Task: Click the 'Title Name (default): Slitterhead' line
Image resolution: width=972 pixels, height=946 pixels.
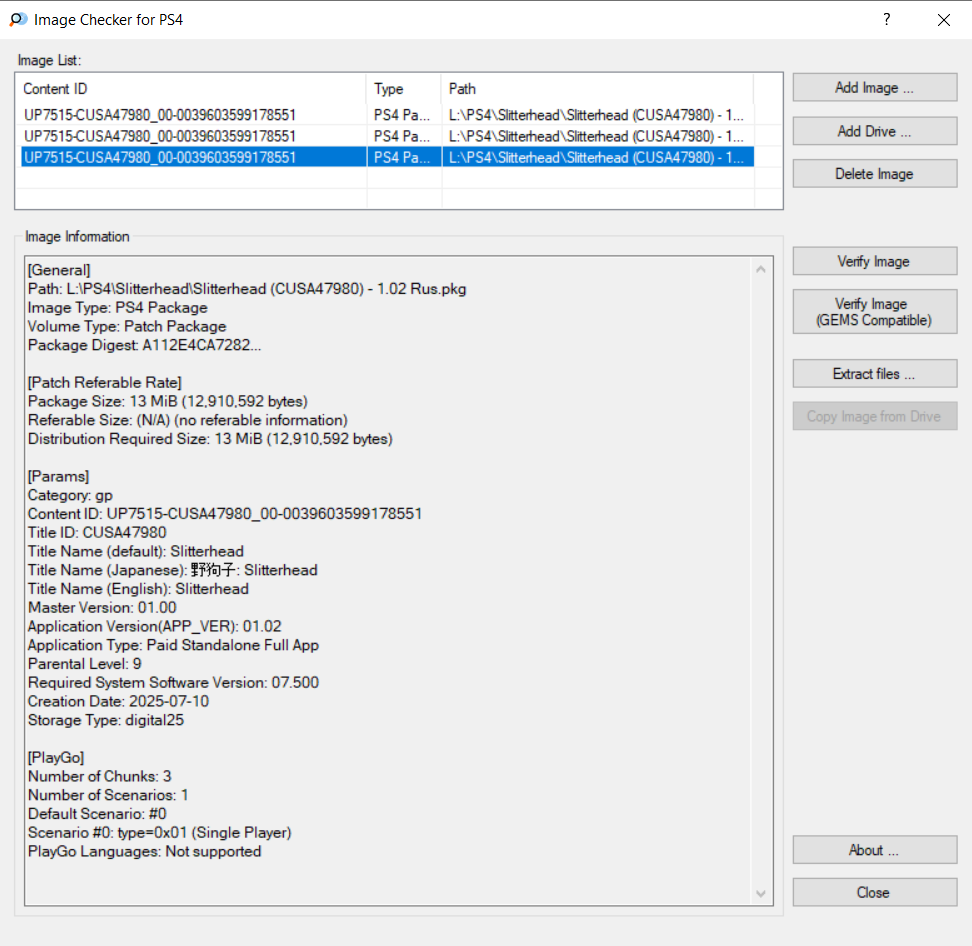Action: [136, 551]
